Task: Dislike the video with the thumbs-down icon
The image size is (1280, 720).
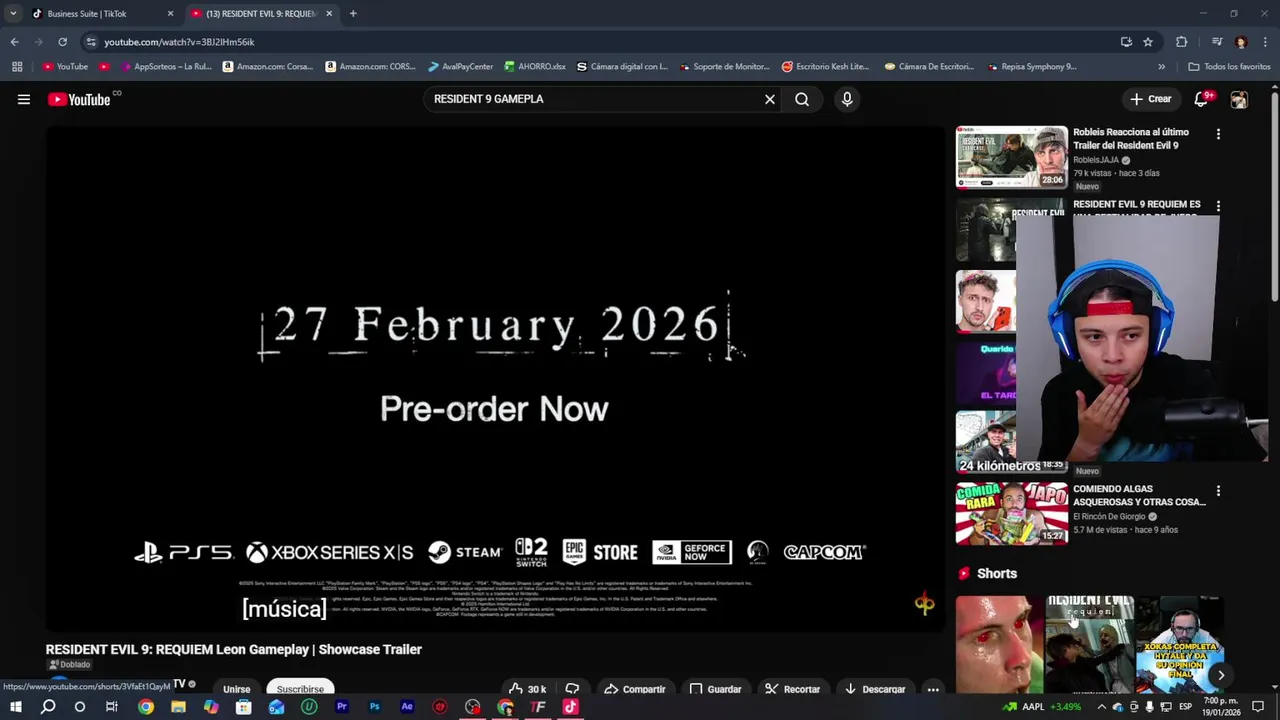Action: 572,689
